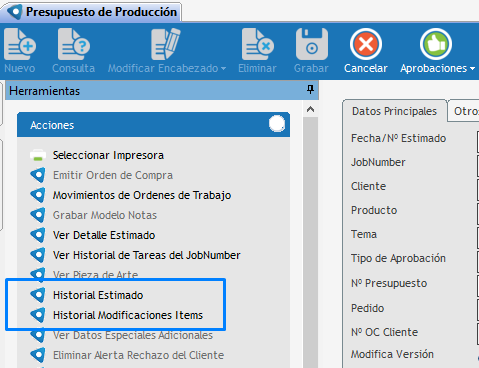Click icon beside Eliminar Alerta Rechazo del Cliente

(38, 355)
